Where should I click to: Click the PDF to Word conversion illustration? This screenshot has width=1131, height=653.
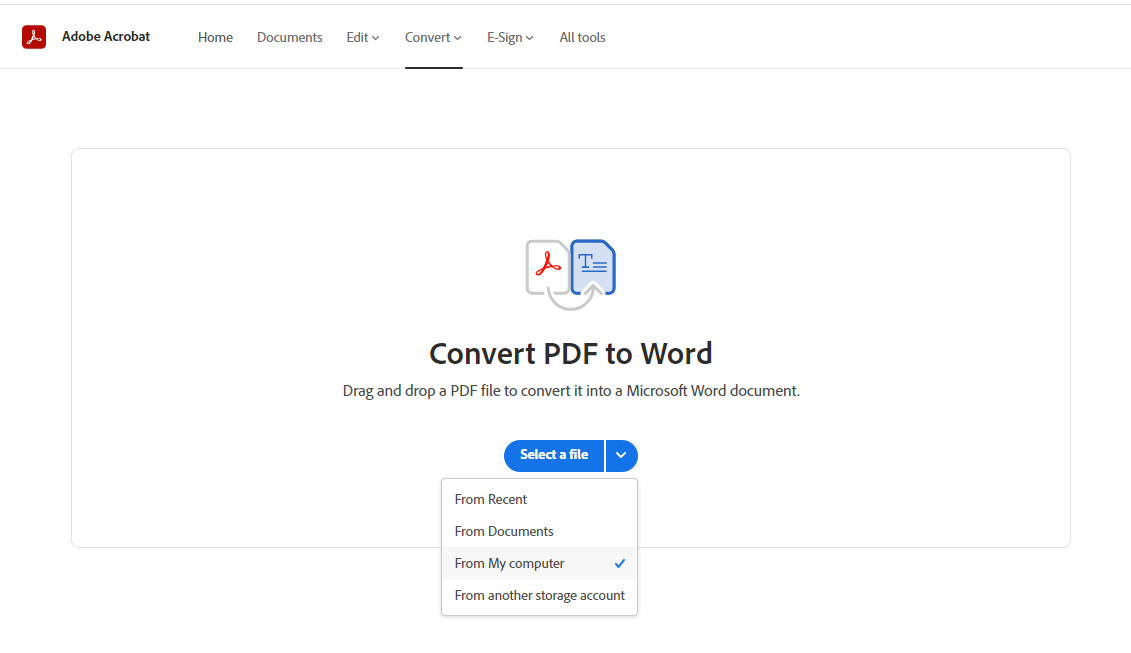point(571,274)
